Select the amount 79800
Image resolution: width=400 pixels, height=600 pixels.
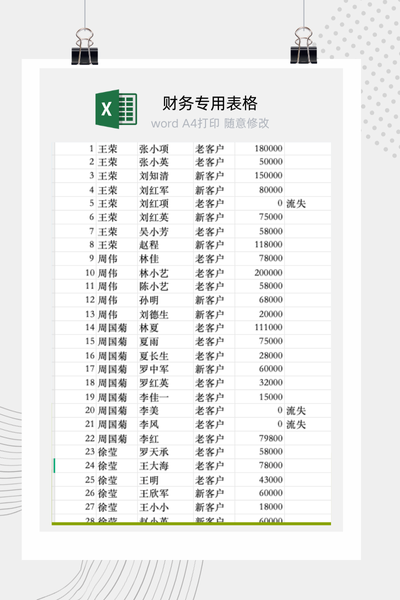tap(271, 438)
